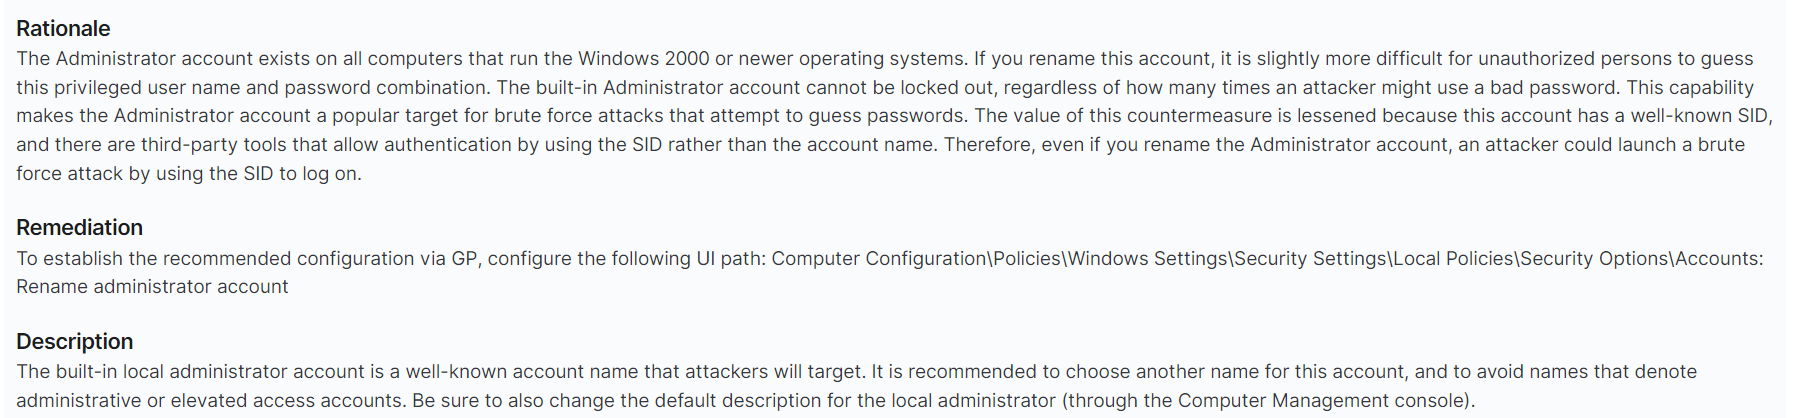The height and width of the screenshot is (418, 1794).
Task: Click the "Computer Management console" text
Action: point(1321,401)
